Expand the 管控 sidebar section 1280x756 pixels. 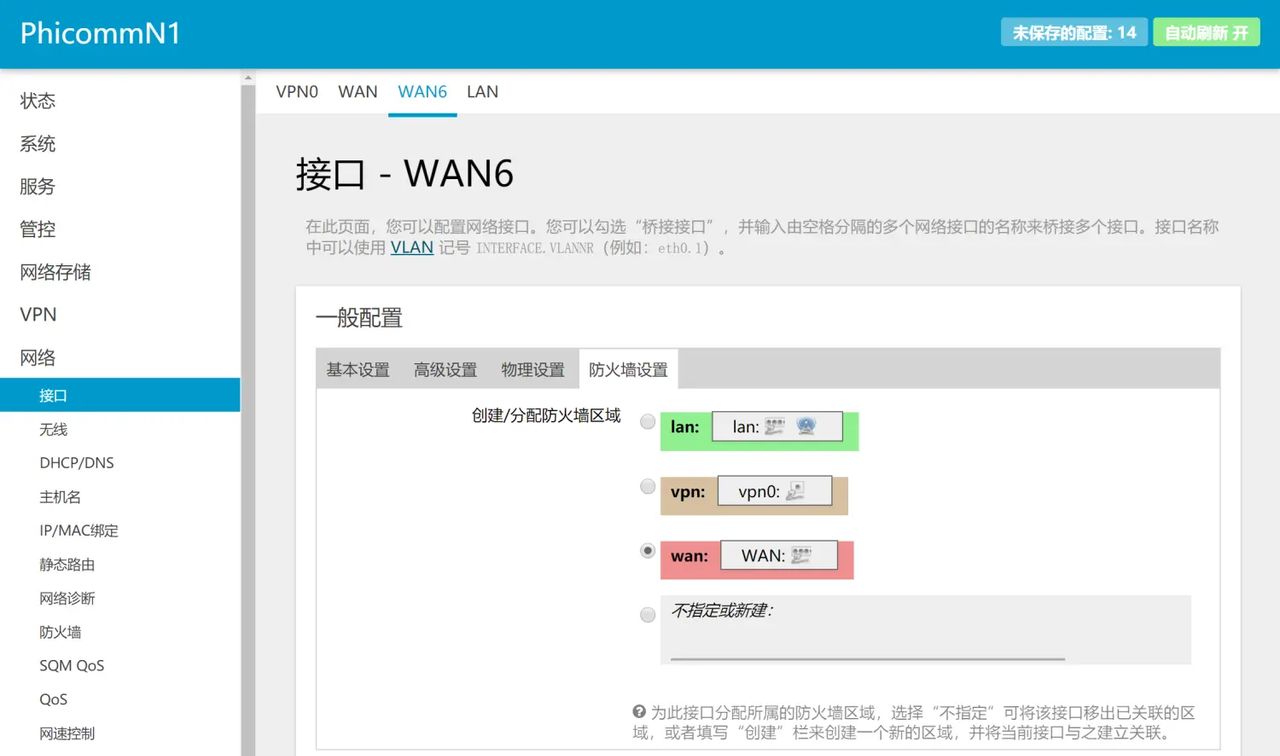37,229
